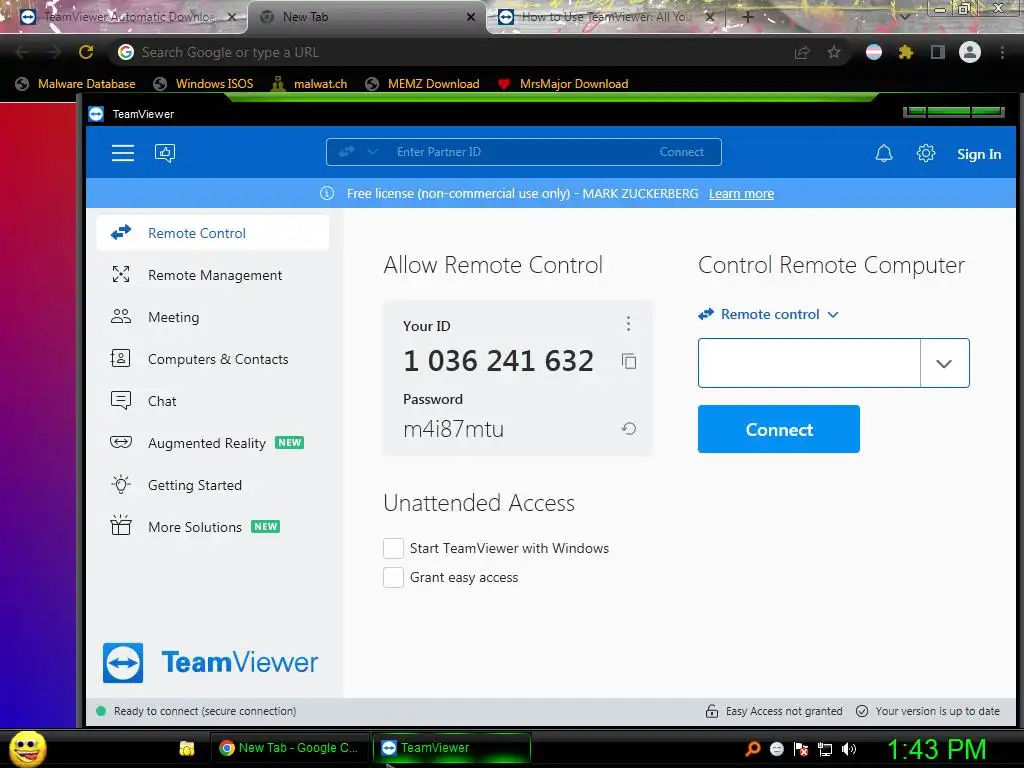Switch to TeamViewer Automatic Download browser tab
1024x768 pixels.
pos(124,17)
